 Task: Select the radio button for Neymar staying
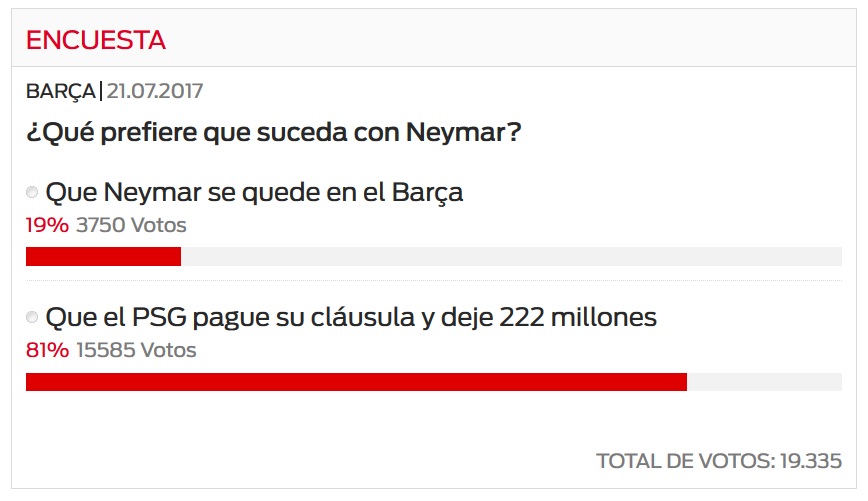point(32,192)
